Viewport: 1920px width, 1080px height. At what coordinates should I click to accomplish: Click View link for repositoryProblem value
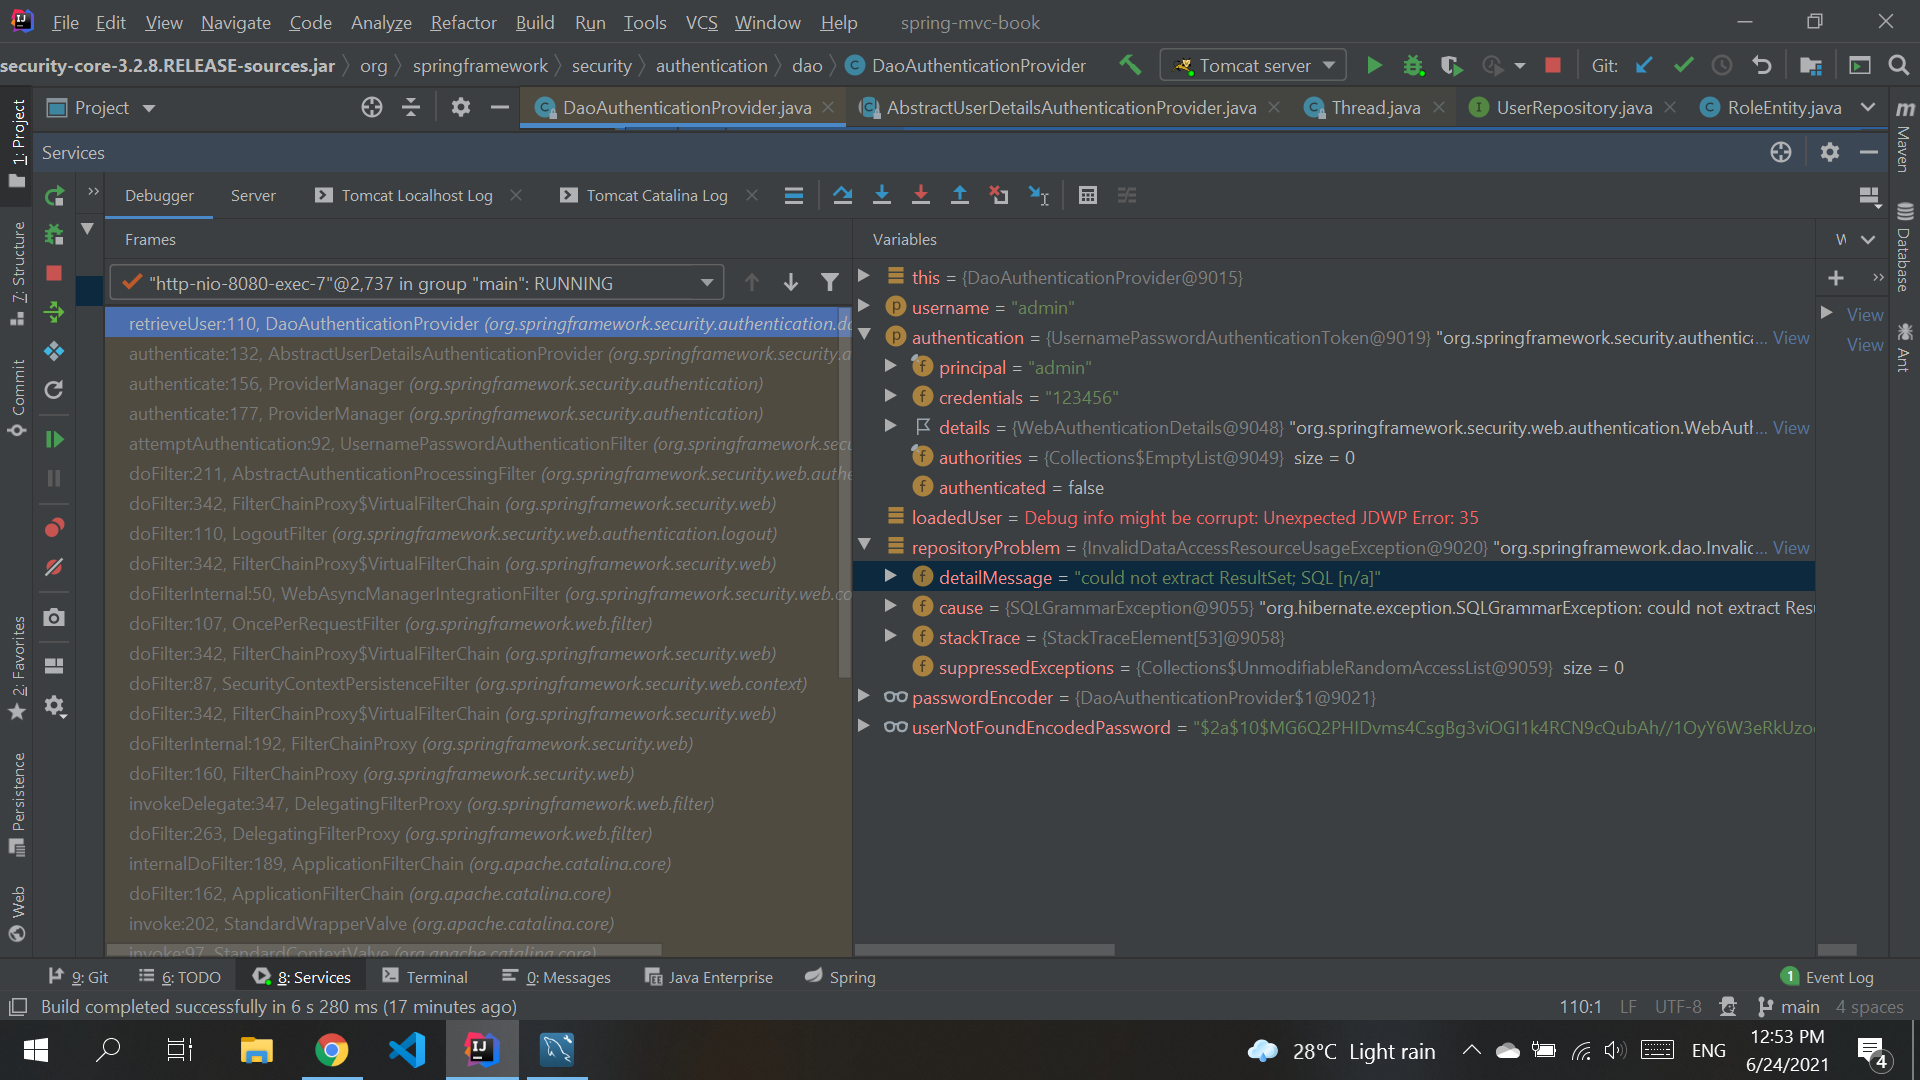click(1791, 548)
